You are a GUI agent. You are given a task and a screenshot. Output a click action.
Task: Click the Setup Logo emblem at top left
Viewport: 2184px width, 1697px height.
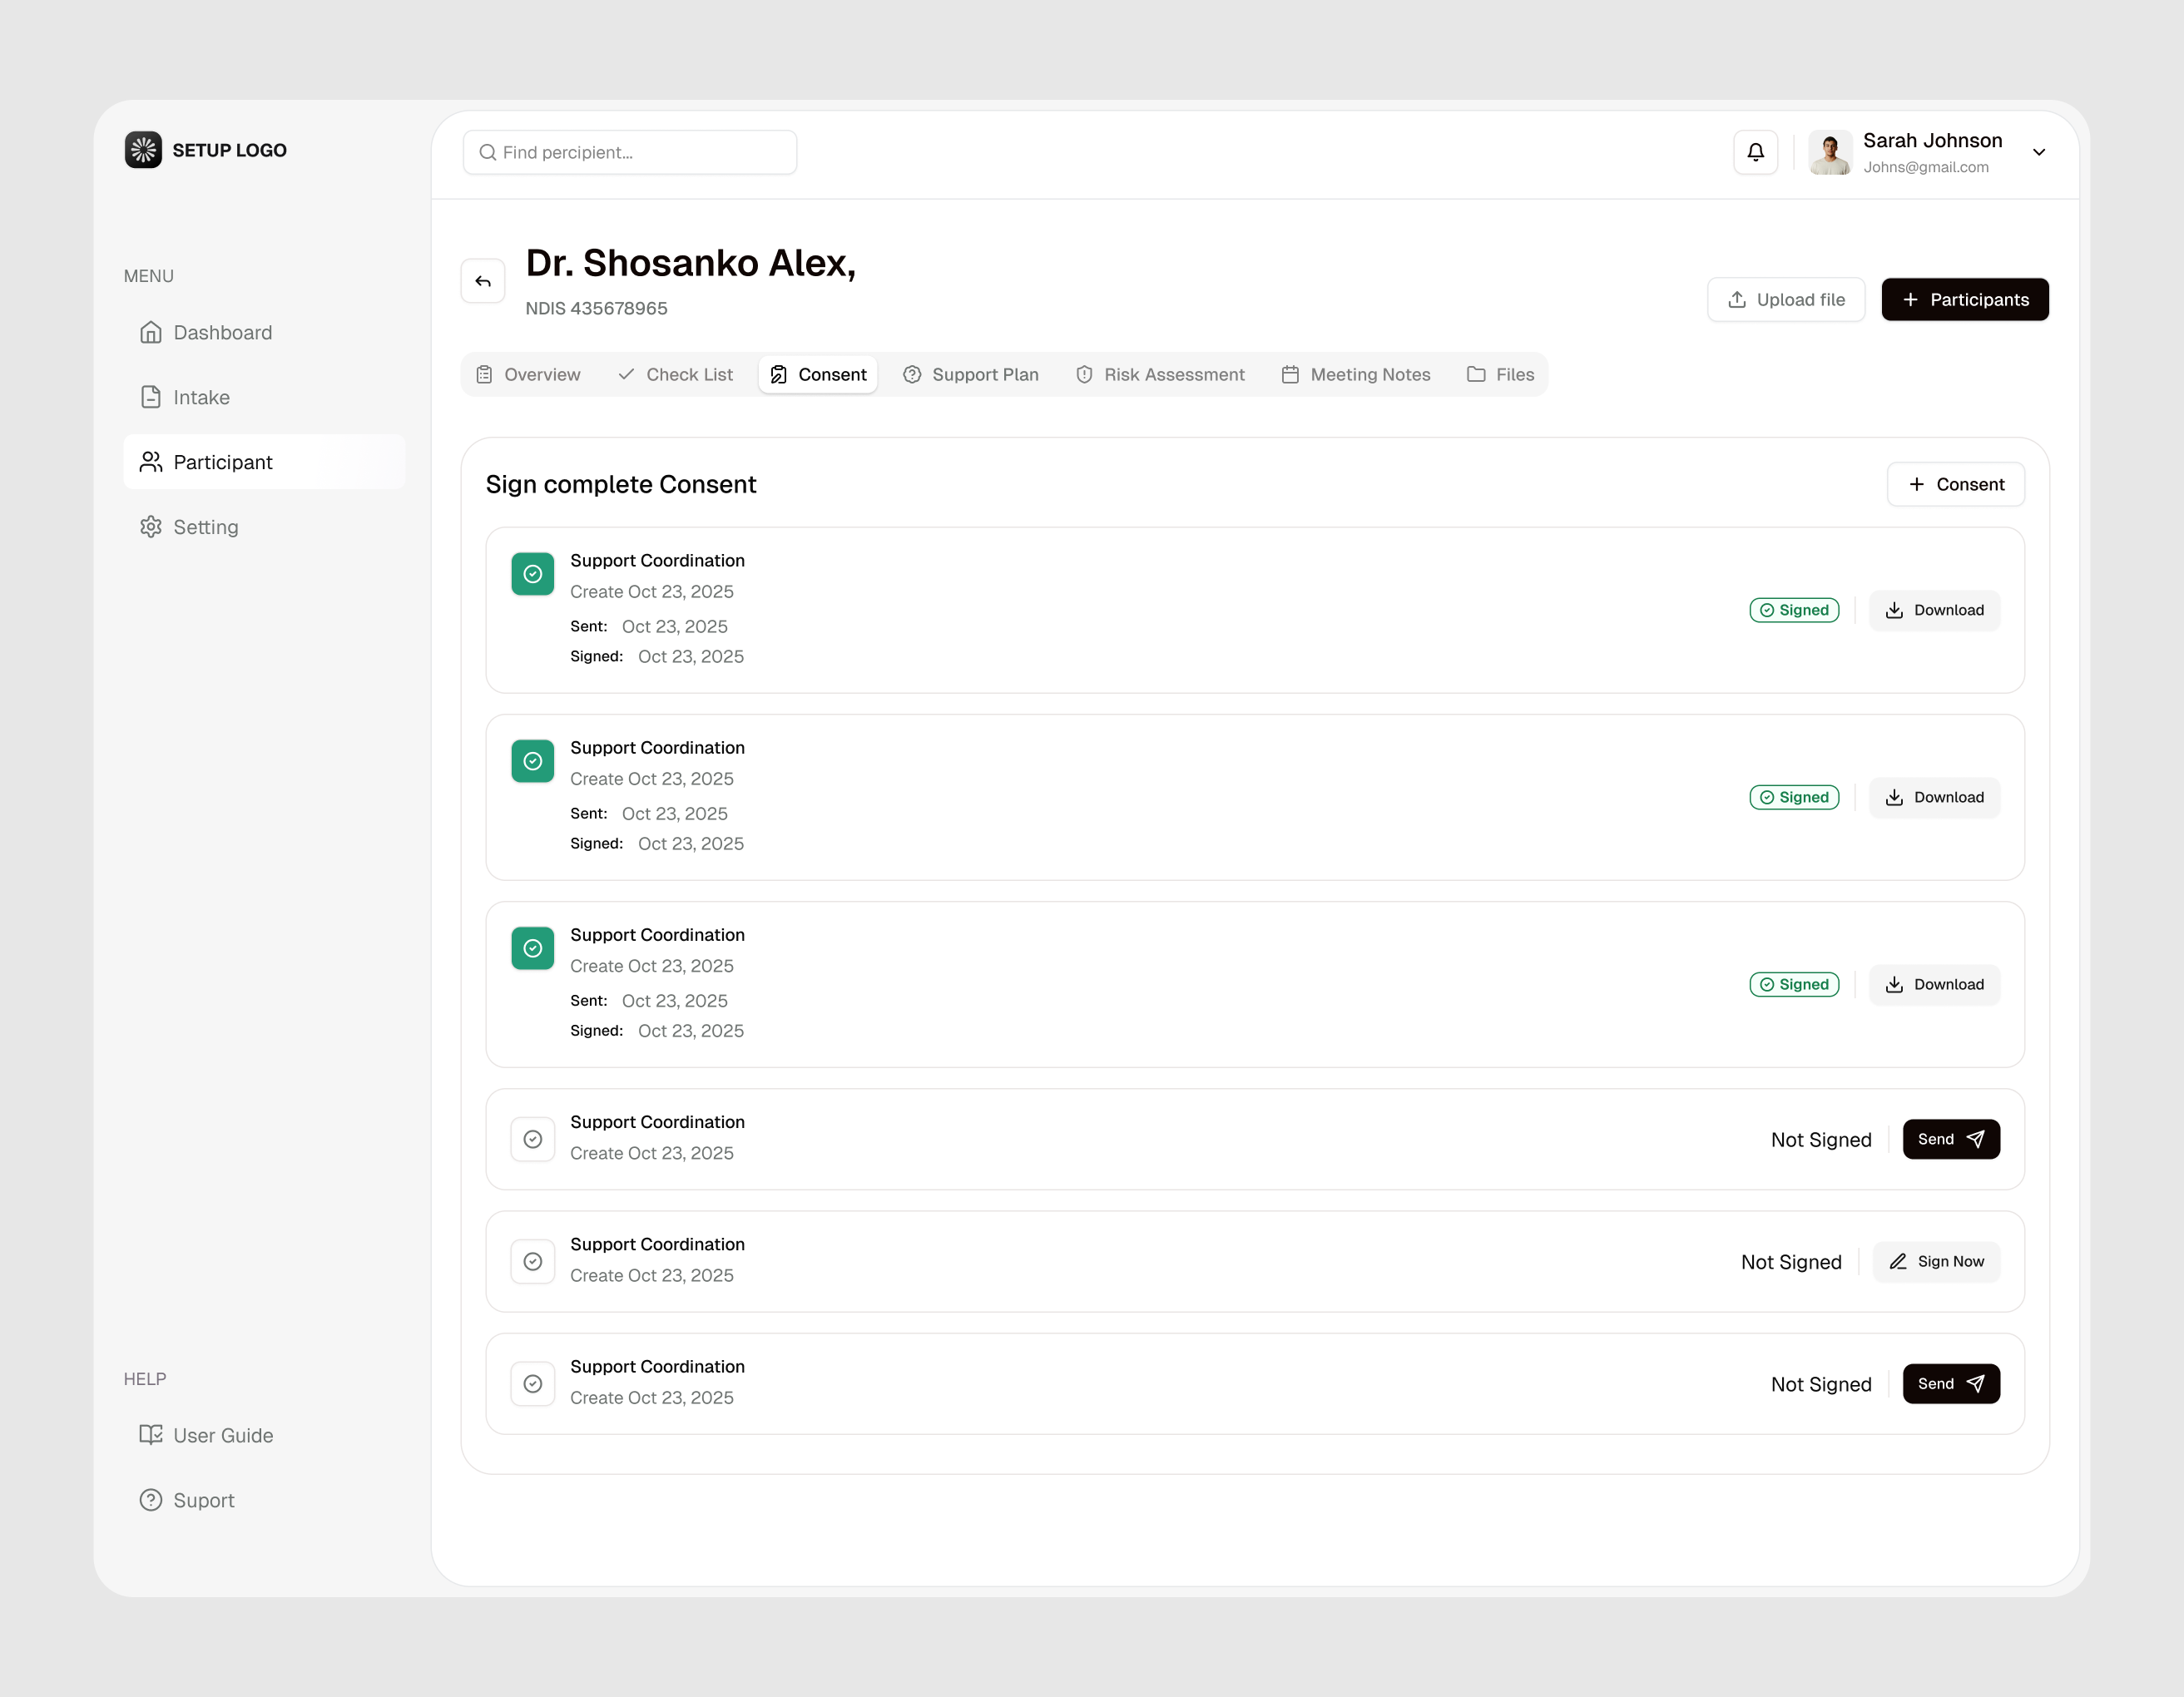point(143,149)
